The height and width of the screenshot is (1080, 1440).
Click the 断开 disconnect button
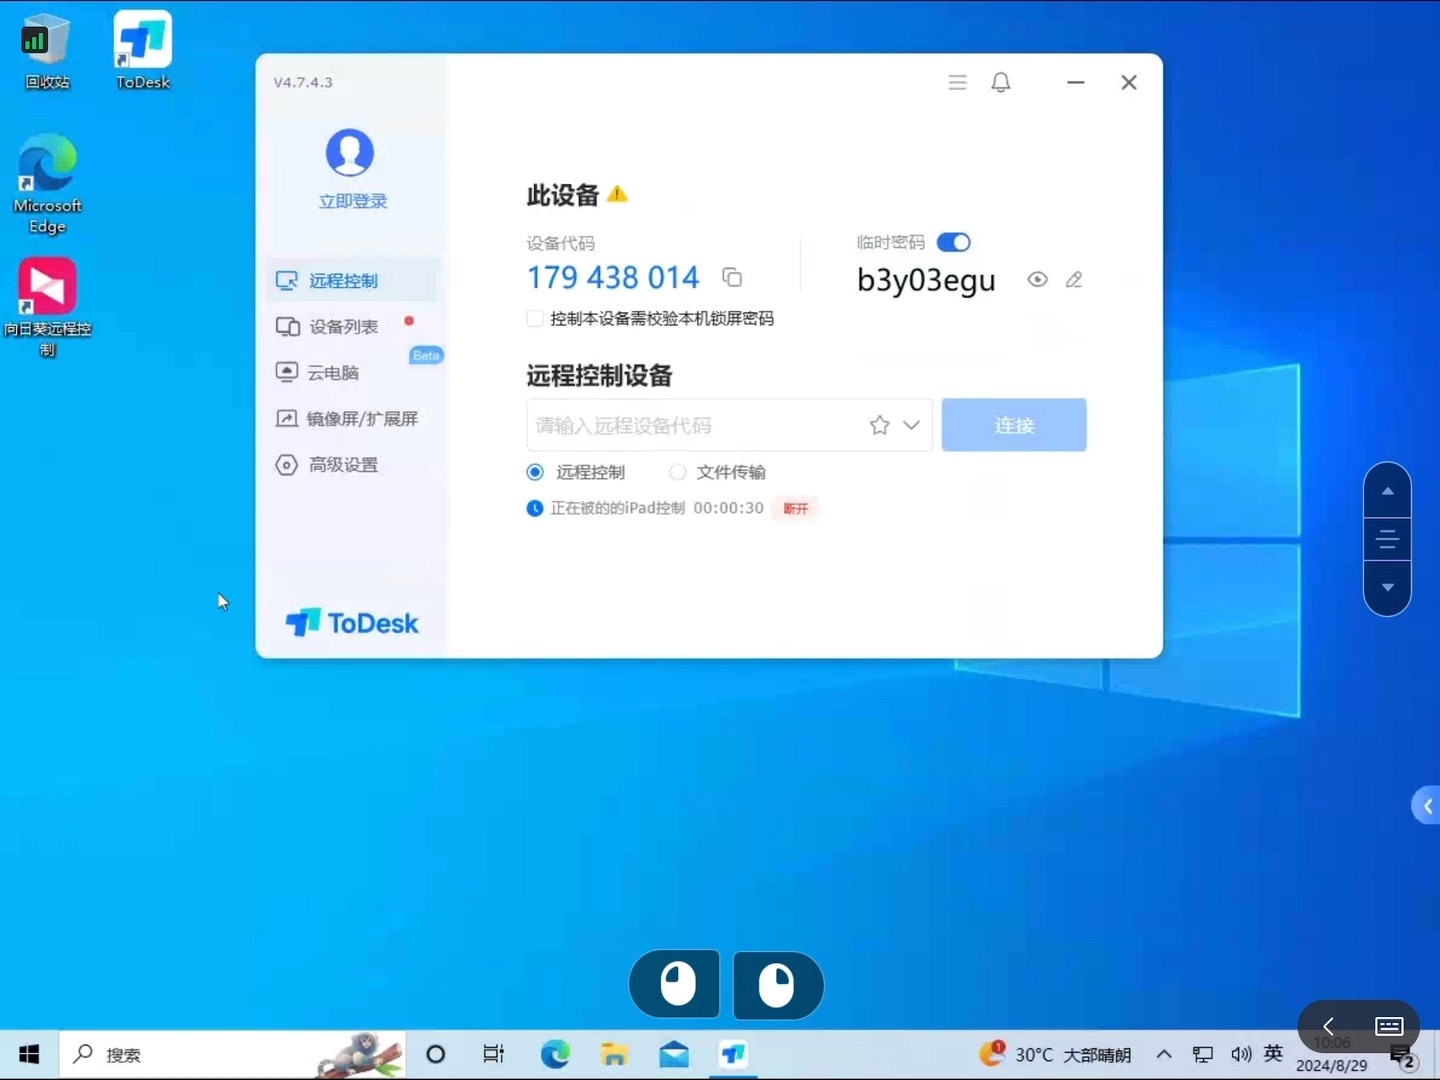coord(796,508)
